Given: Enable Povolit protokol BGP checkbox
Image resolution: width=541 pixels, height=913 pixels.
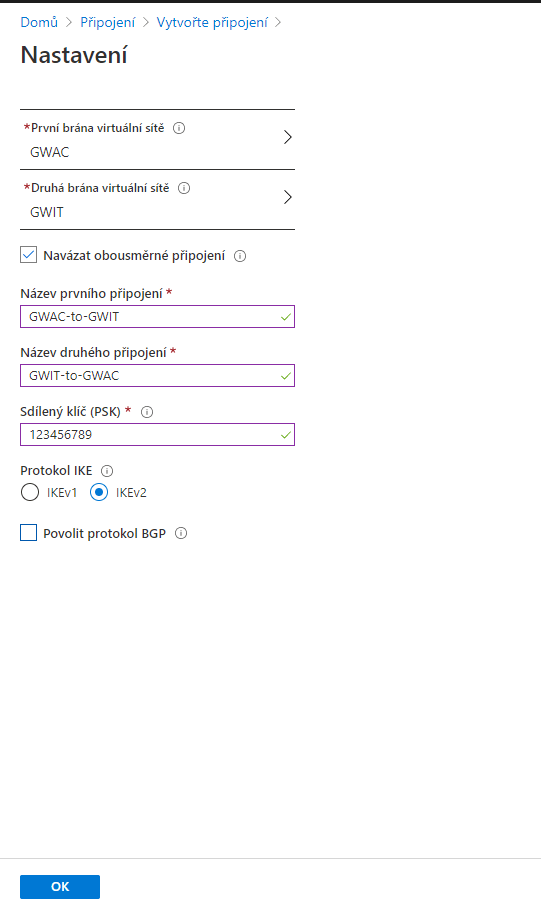Looking at the screenshot, I should (29, 533).
